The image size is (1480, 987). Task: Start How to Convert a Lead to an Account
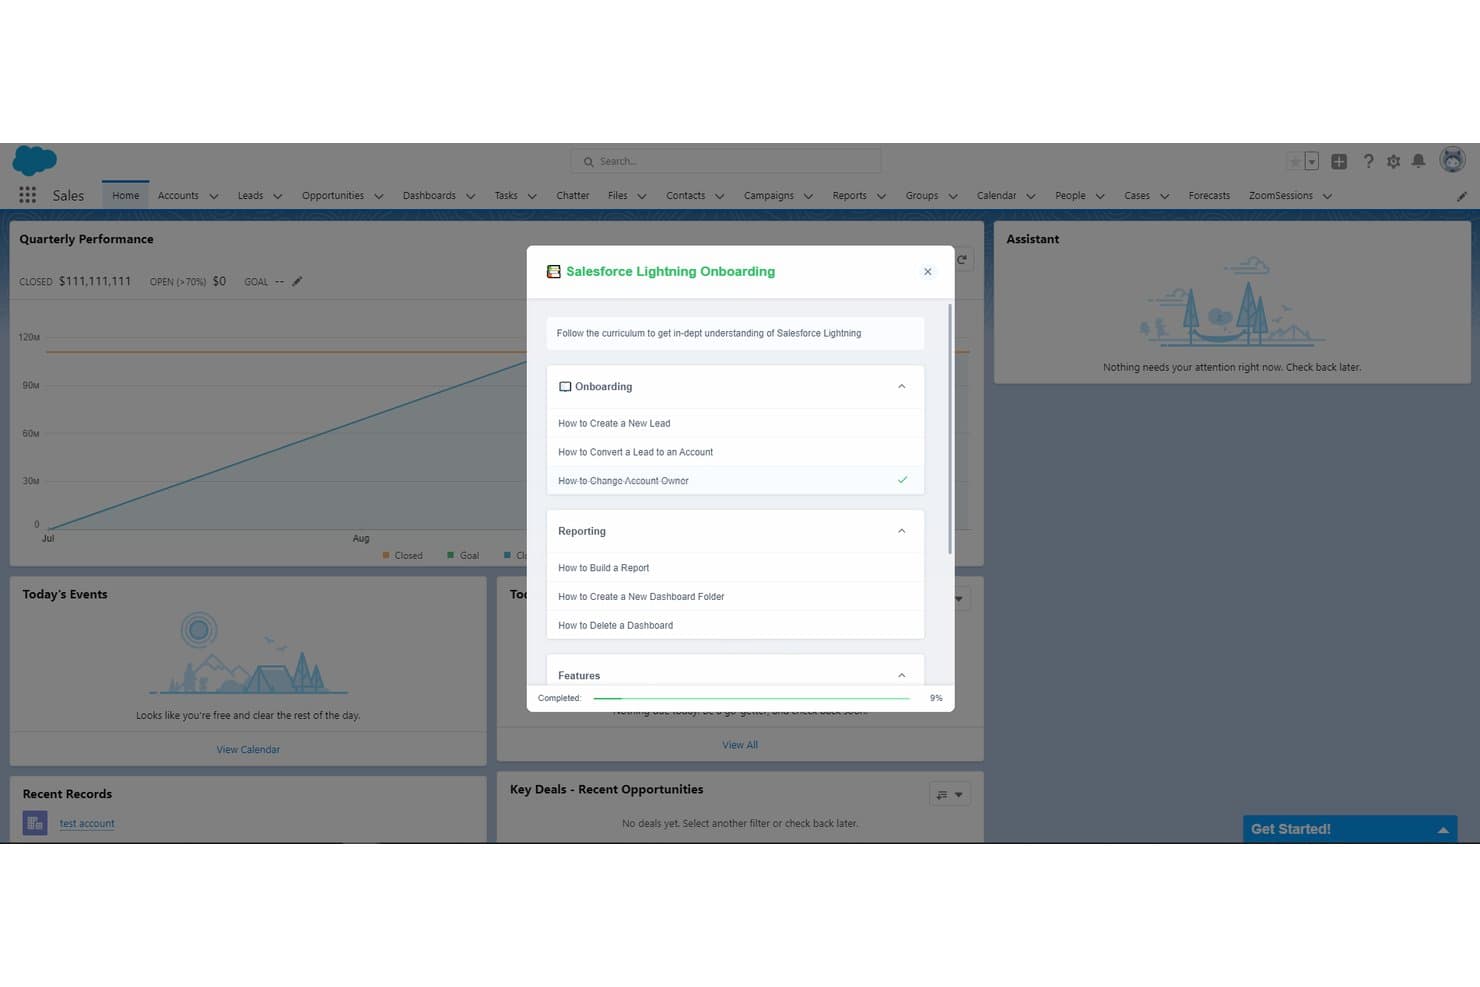coord(735,452)
